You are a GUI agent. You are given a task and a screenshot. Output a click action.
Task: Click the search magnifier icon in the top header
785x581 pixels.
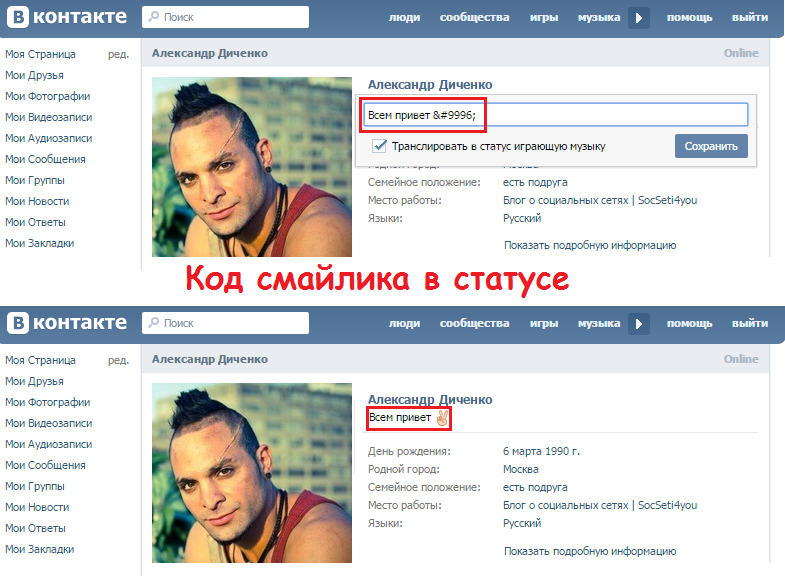click(154, 17)
